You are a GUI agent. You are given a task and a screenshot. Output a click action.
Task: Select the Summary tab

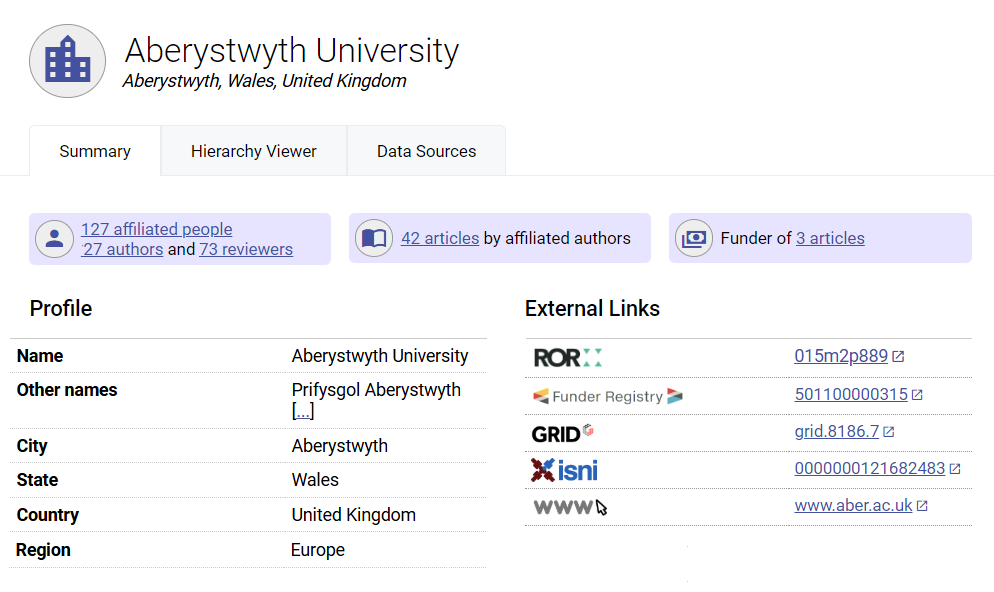tap(95, 151)
